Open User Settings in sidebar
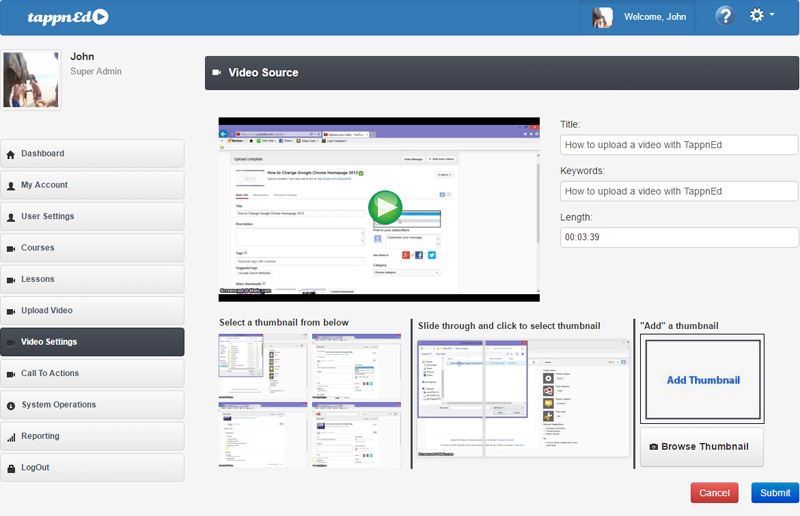Image resolution: width=800 pixels, height=516 pixels. (x=92, y=217)
